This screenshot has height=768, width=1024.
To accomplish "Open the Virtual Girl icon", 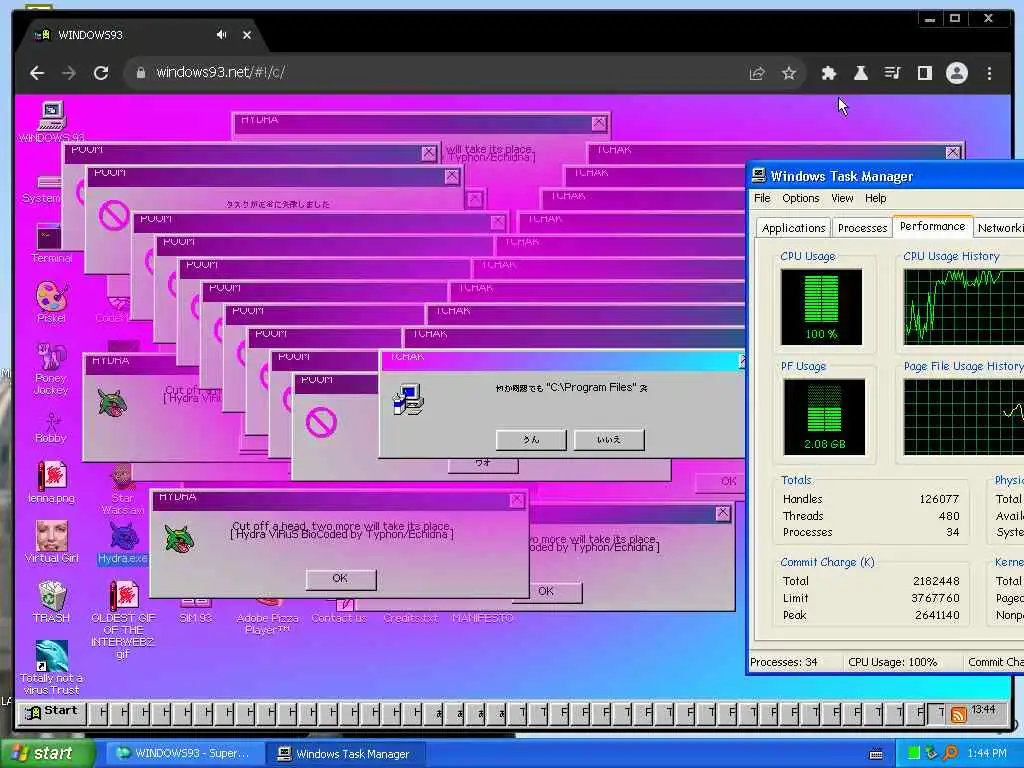I will pyautogui.click(x=51, y=541).
